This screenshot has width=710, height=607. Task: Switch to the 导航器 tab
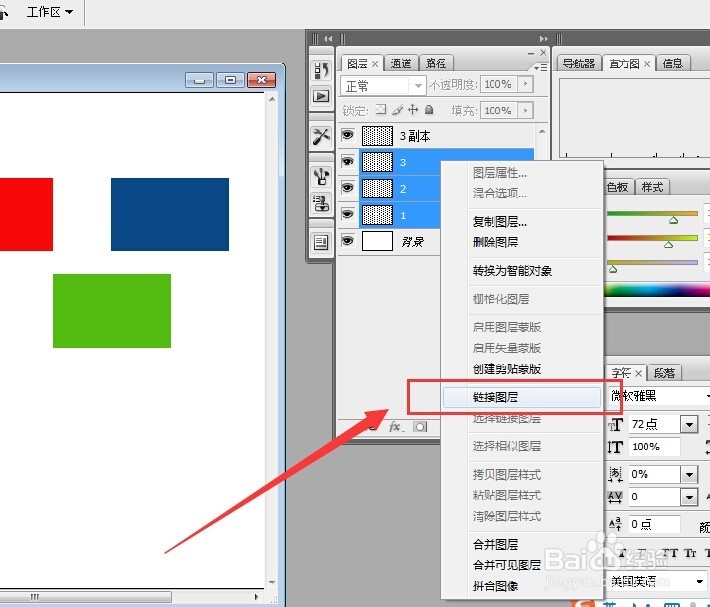click(x=579, y=63)
